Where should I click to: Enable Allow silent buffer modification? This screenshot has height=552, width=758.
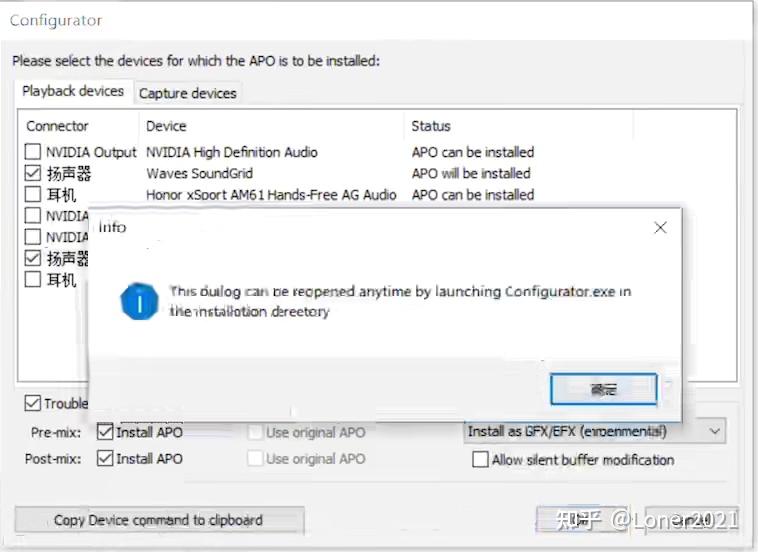tap(481, 460)
